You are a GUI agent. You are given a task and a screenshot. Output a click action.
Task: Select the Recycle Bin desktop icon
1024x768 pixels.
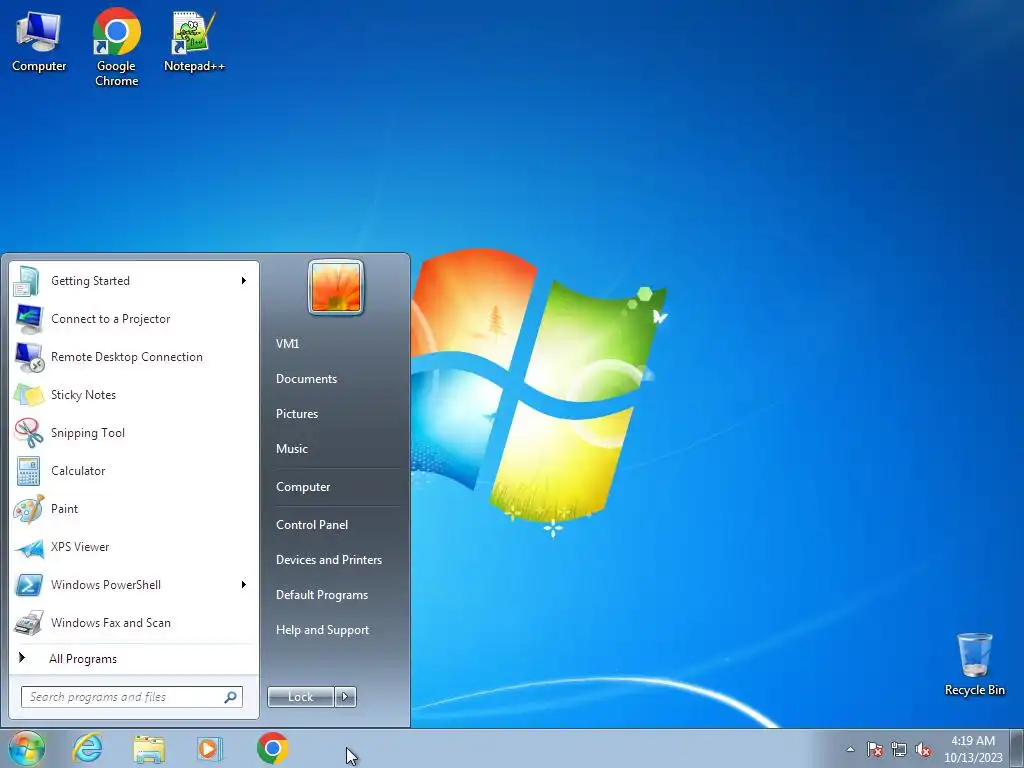974,665
